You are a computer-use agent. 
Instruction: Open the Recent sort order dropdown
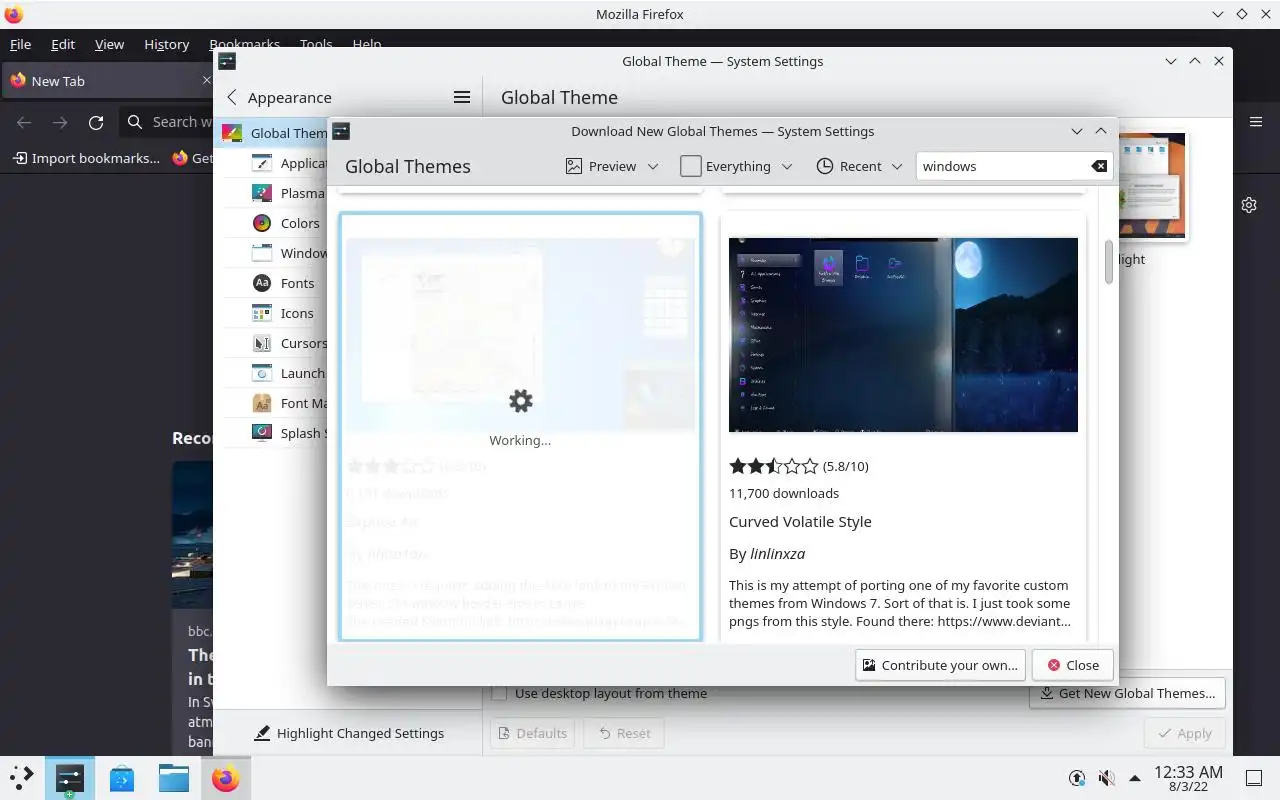point(860,166)
